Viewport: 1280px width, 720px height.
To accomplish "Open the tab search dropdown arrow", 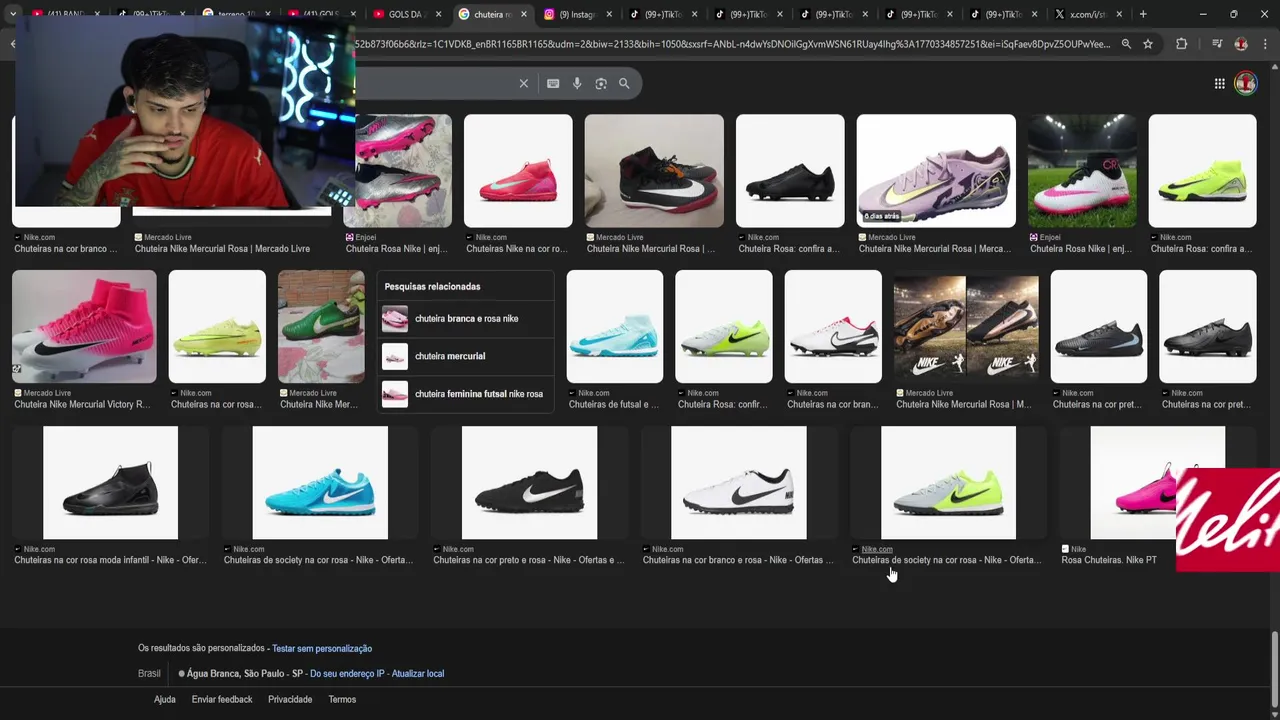I will pos(12,14).
